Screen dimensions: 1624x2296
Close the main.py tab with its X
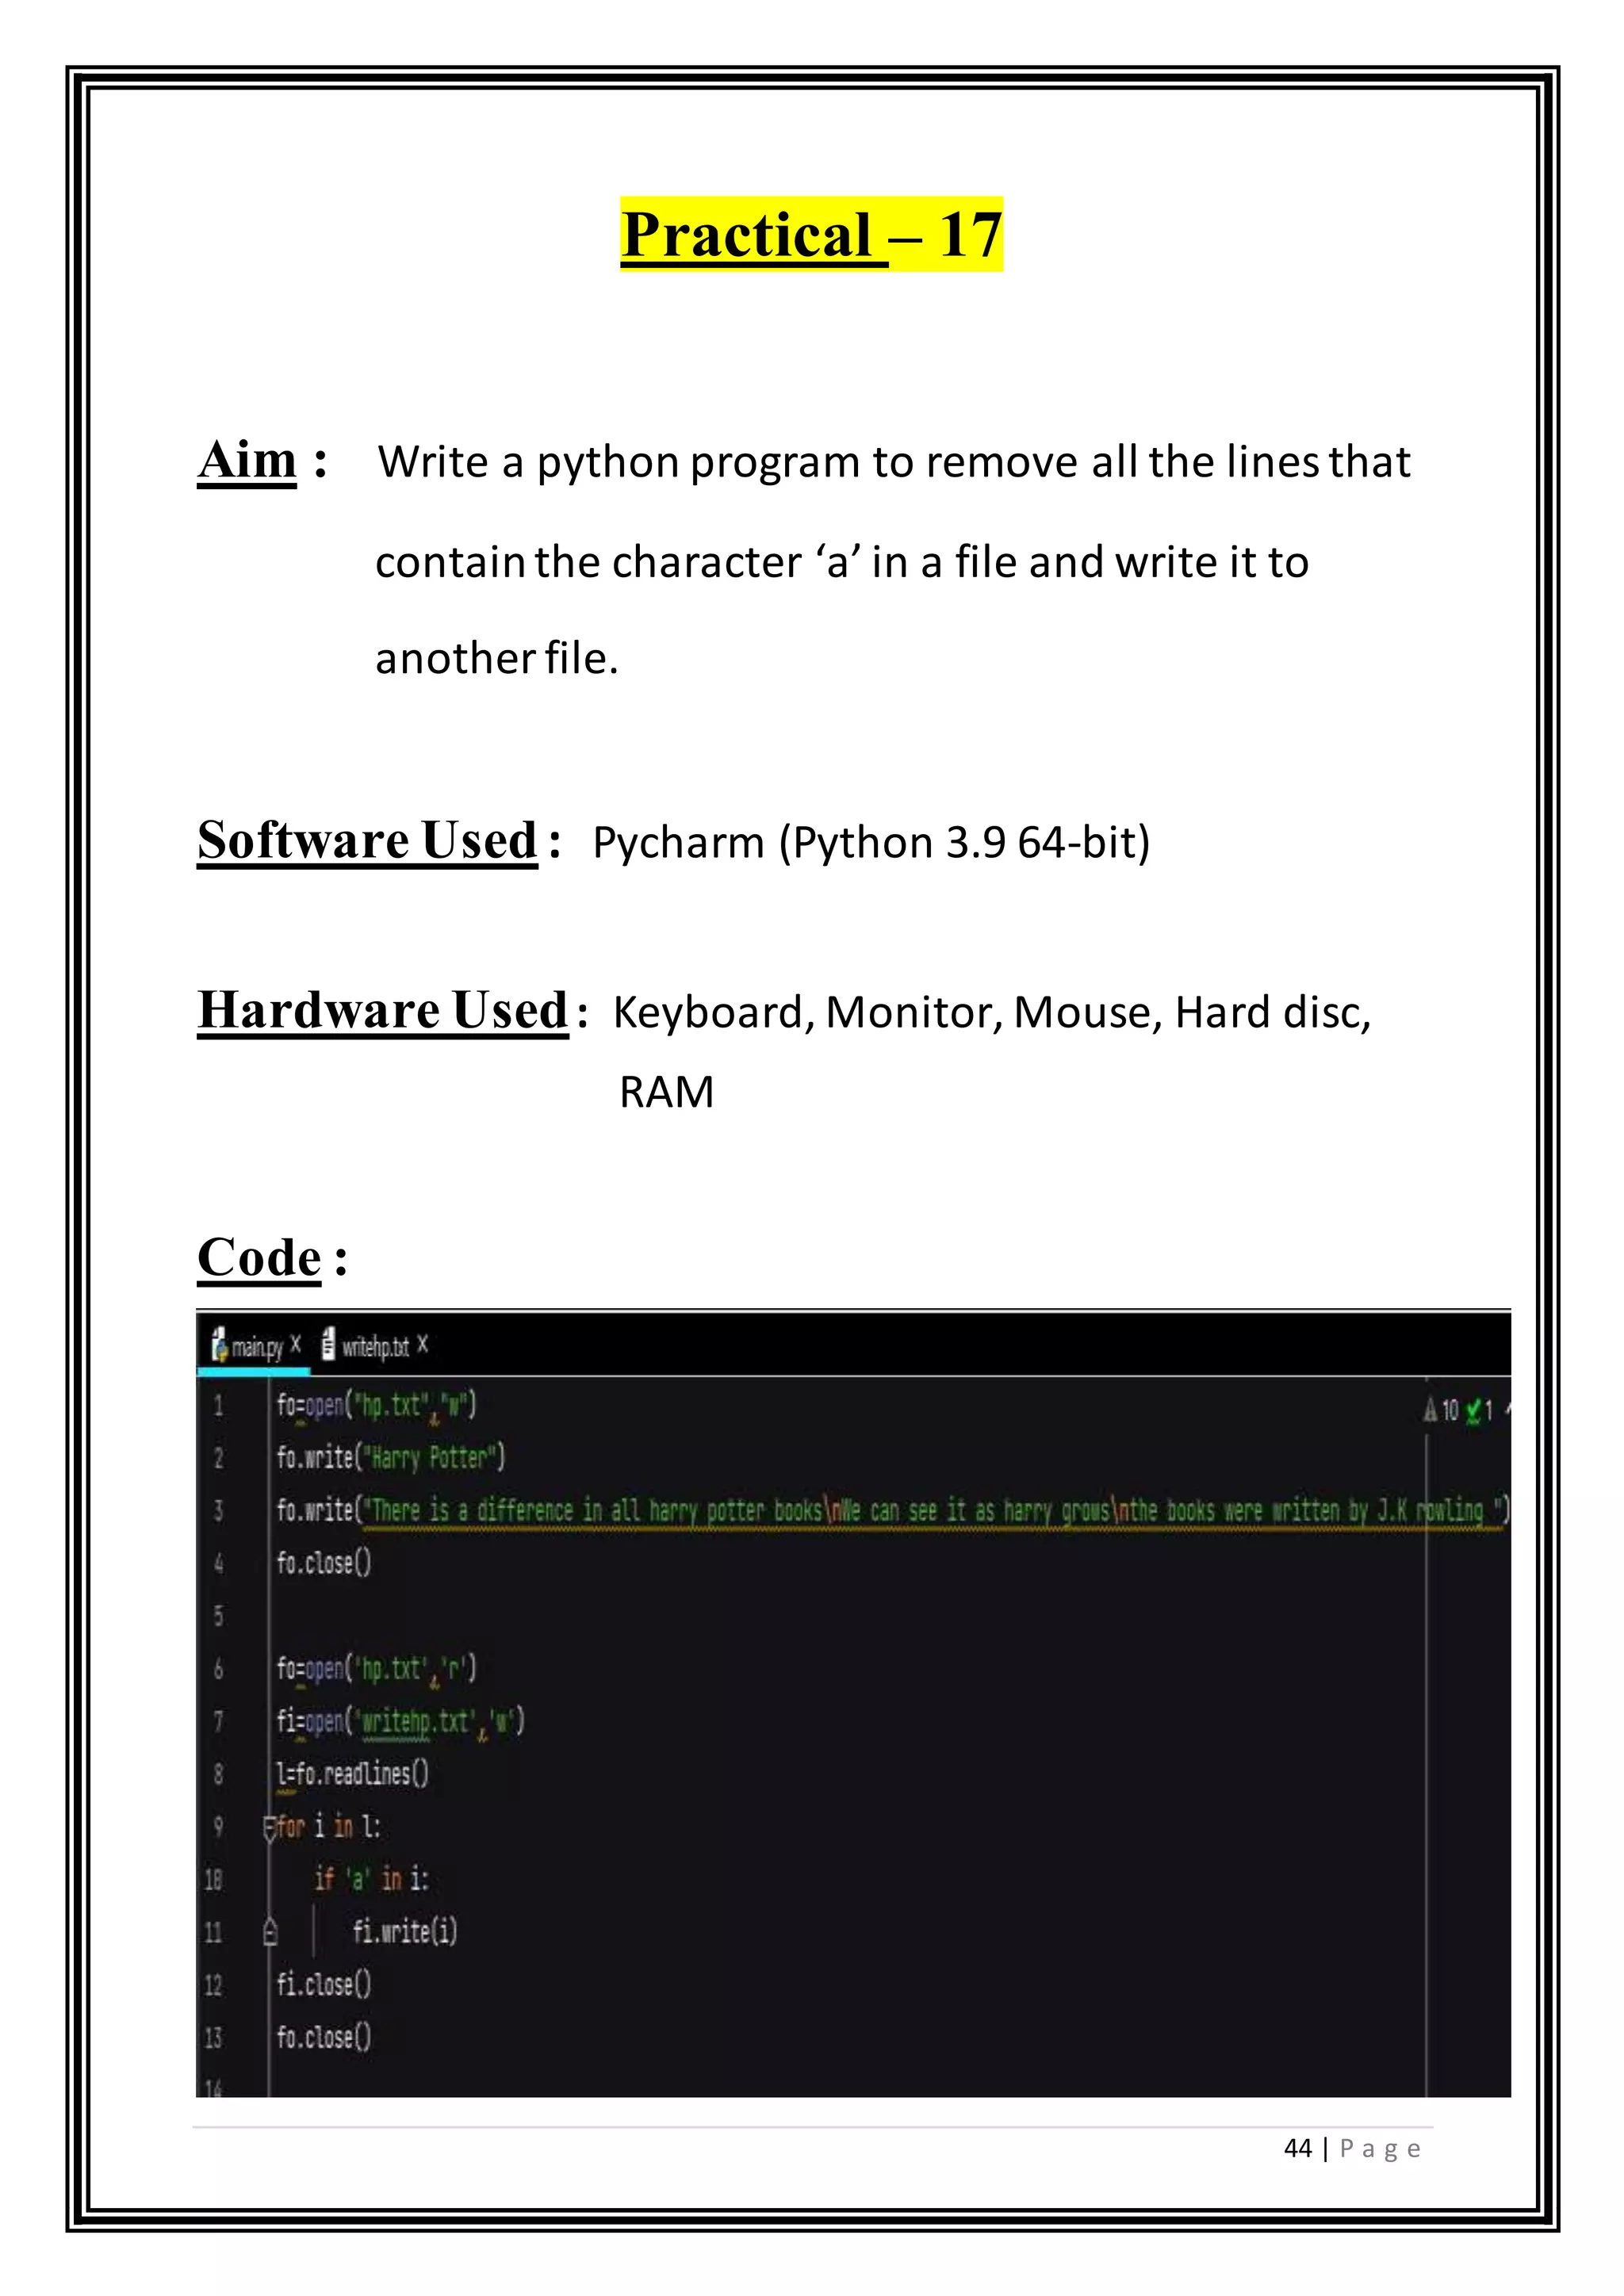[296, 1344]
